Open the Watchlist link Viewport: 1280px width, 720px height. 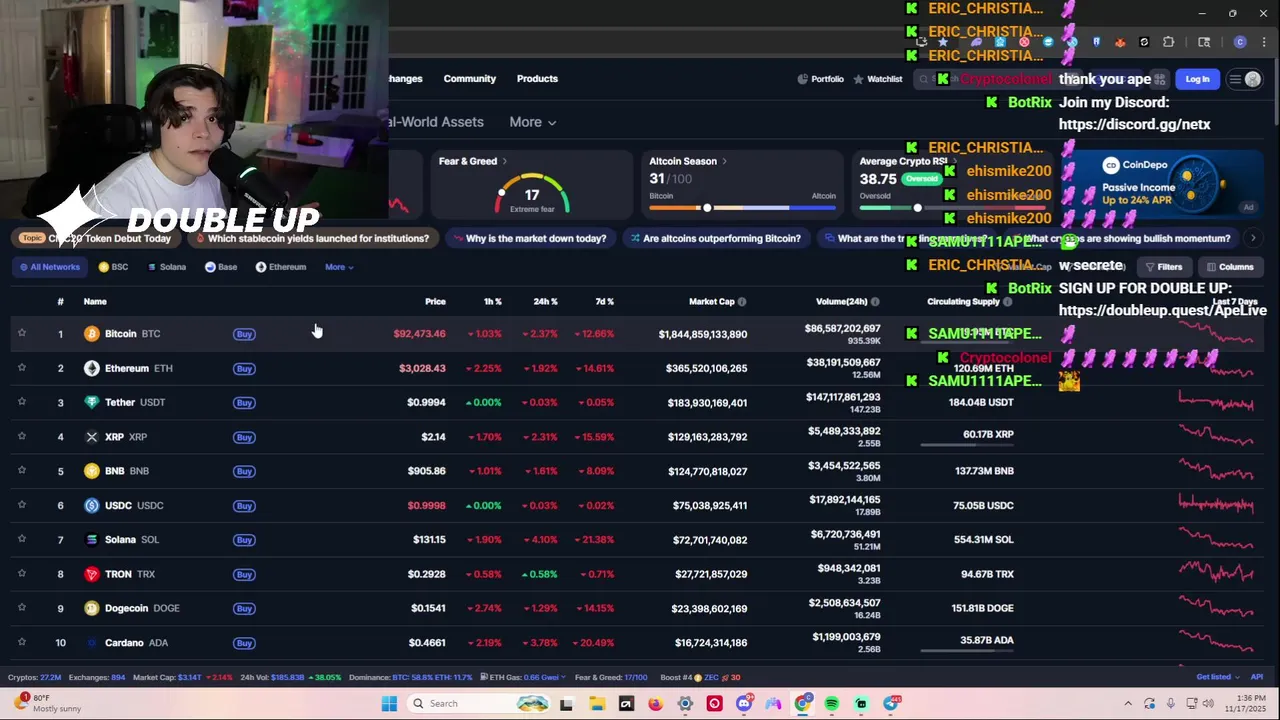(878, 79)
